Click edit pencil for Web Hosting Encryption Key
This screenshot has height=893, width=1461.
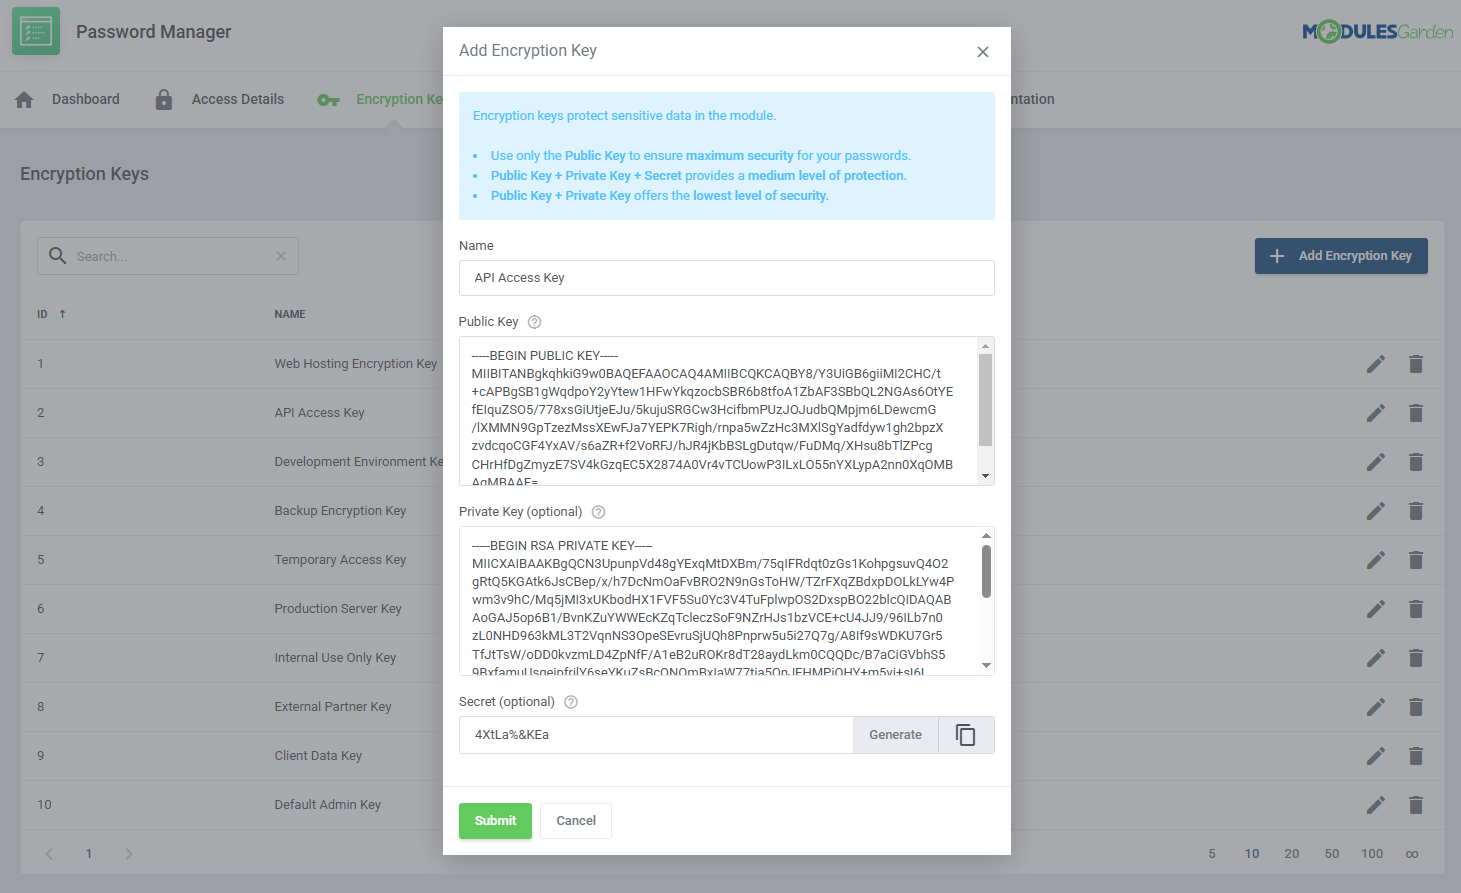click(1376, 364)
